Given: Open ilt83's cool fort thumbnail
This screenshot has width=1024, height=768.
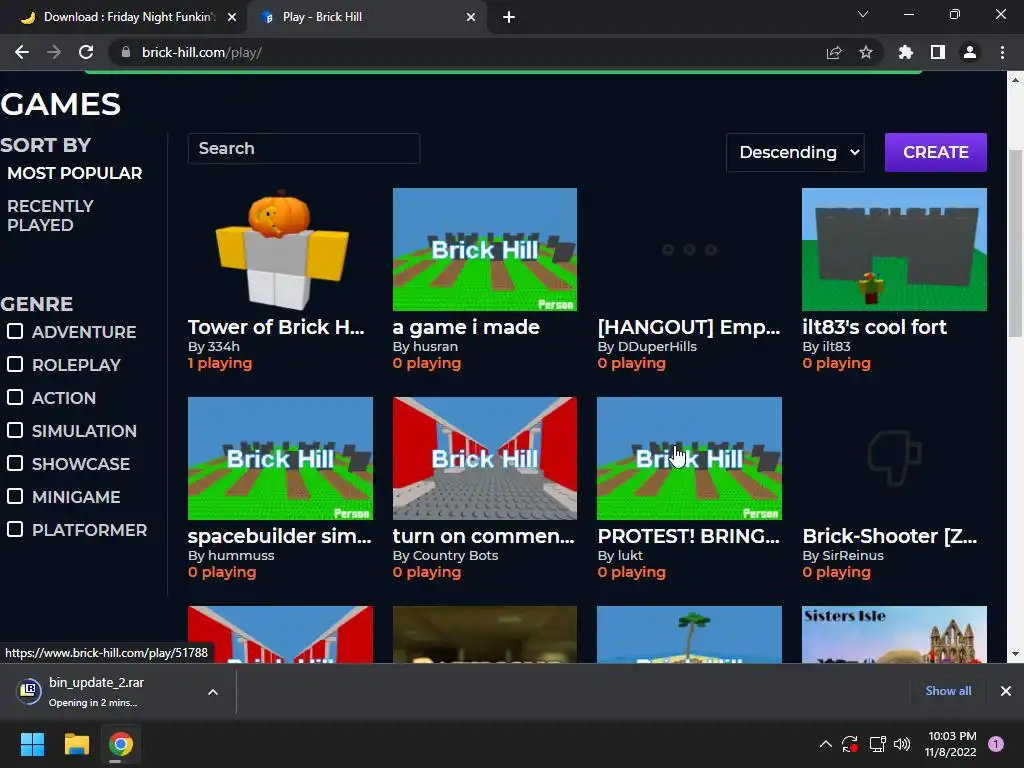Looking at the screenshot, I should [x=894, y=249].
